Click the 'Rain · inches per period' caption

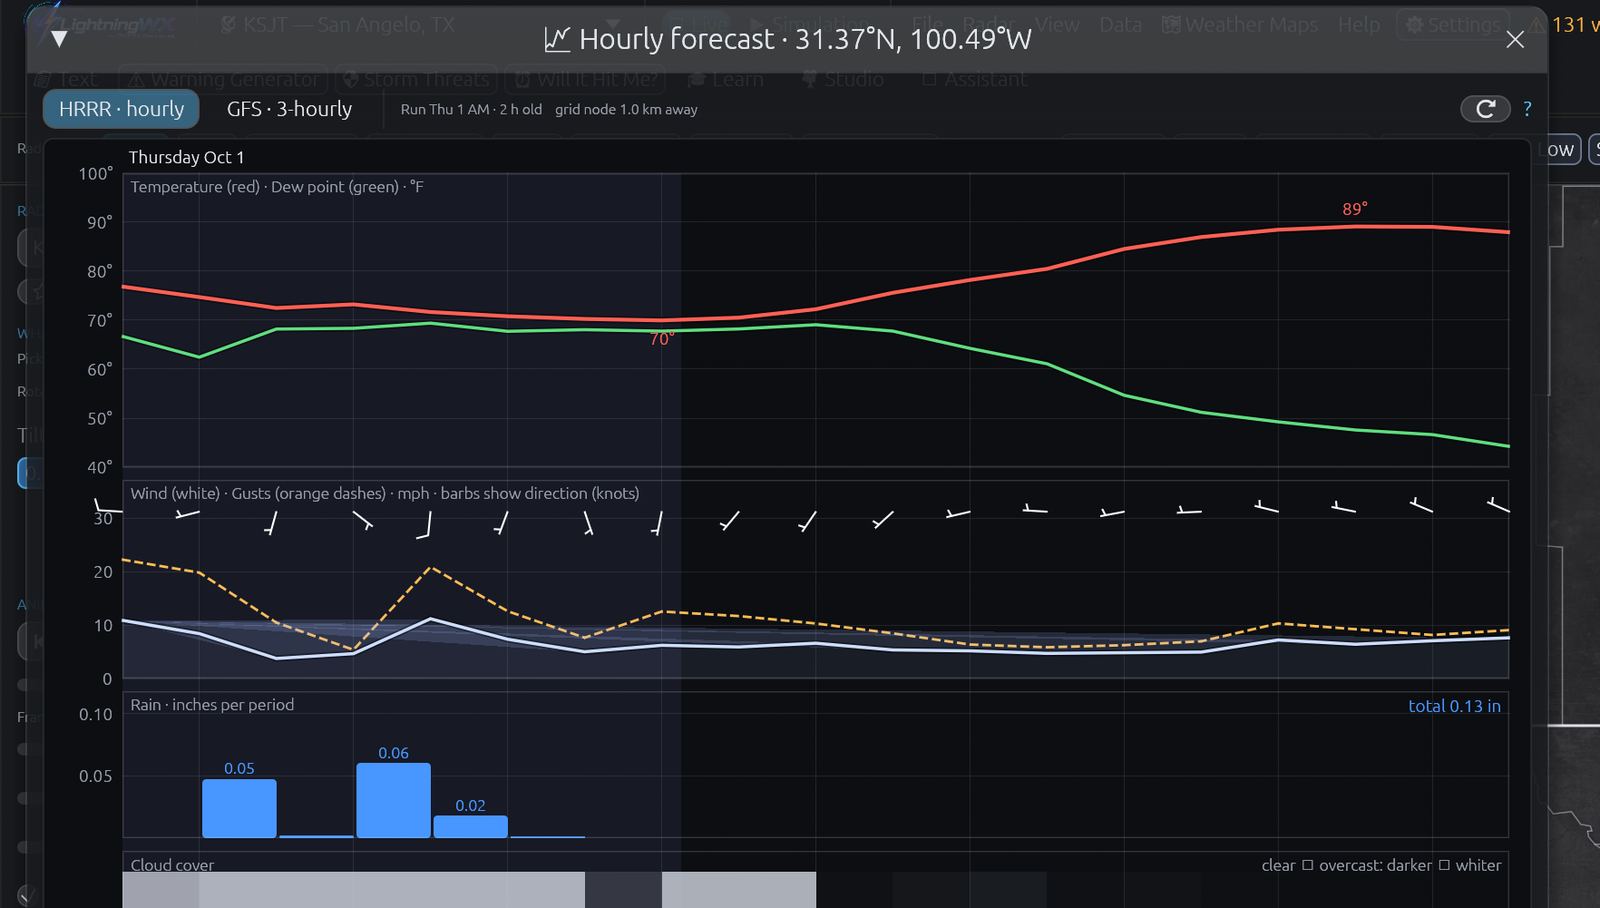click(x=212, y=705)
